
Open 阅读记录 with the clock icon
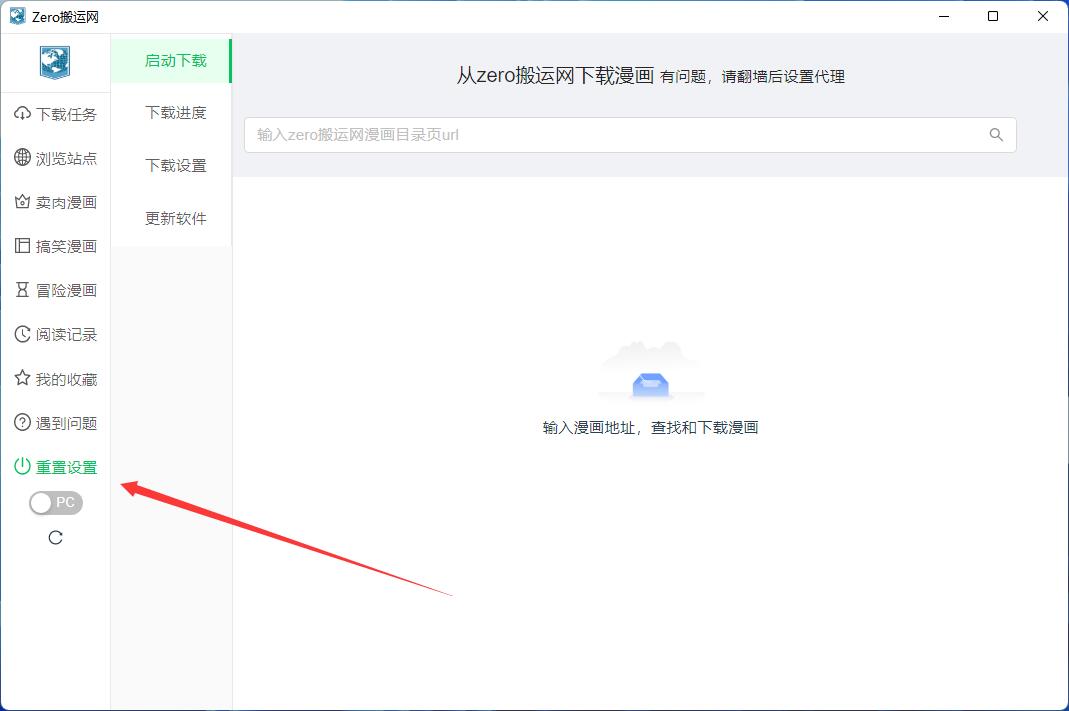click(21, 334)
